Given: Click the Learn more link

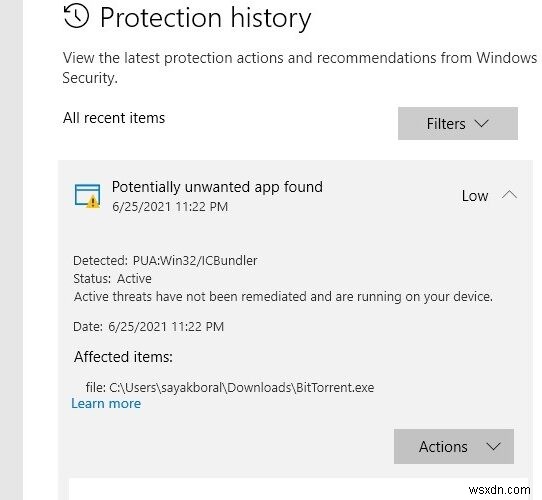Looking at the screenshot, I should [106, 404].
